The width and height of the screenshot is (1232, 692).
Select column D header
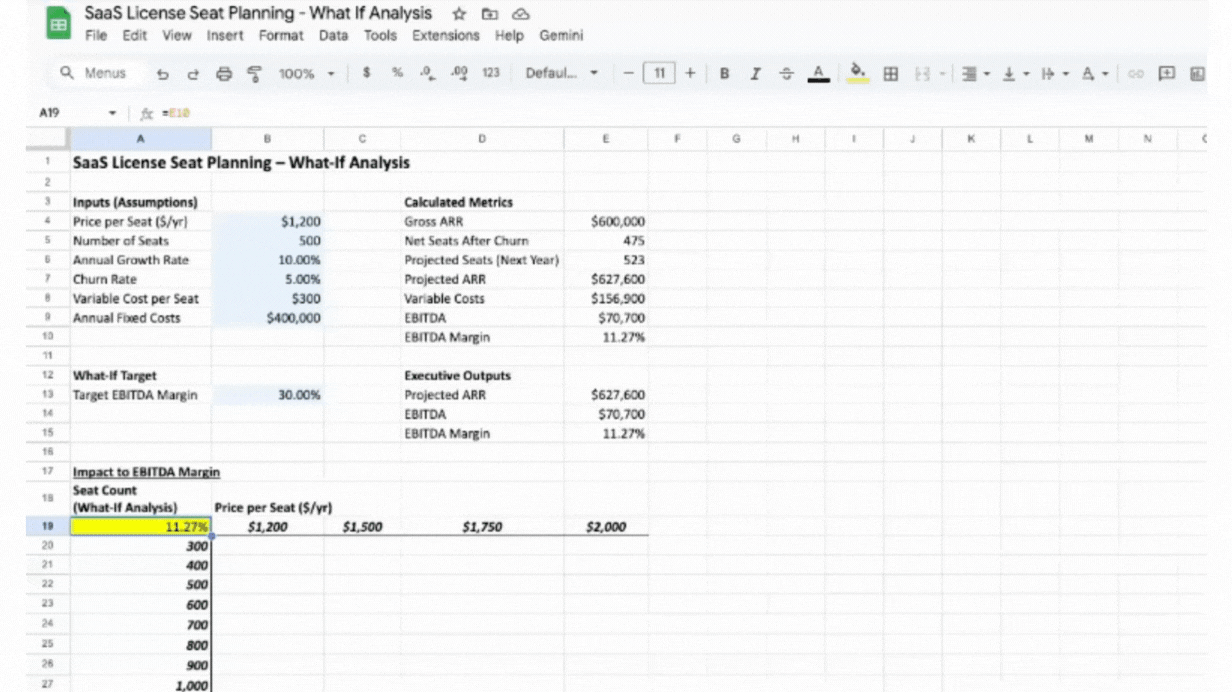coord(483,139)
